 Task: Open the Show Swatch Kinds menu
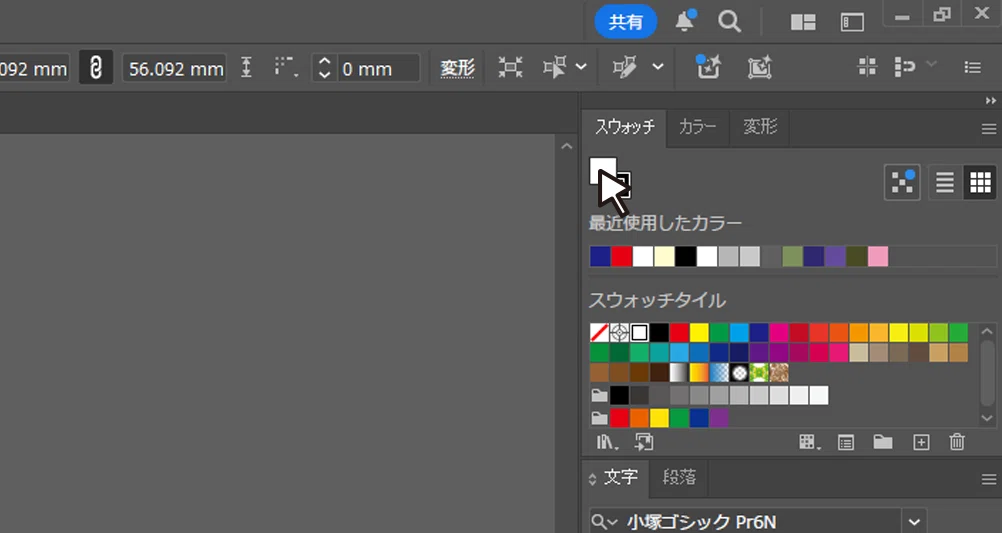[x=809, y=442]
